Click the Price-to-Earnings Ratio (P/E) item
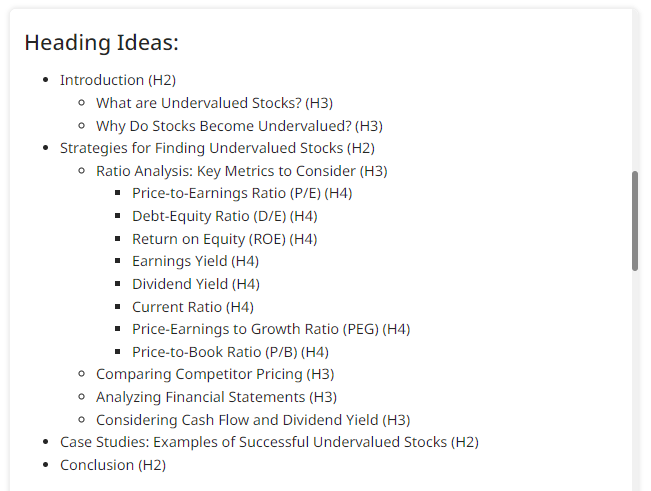The height and width of the screenshot is (491, 651). [242, 193]
